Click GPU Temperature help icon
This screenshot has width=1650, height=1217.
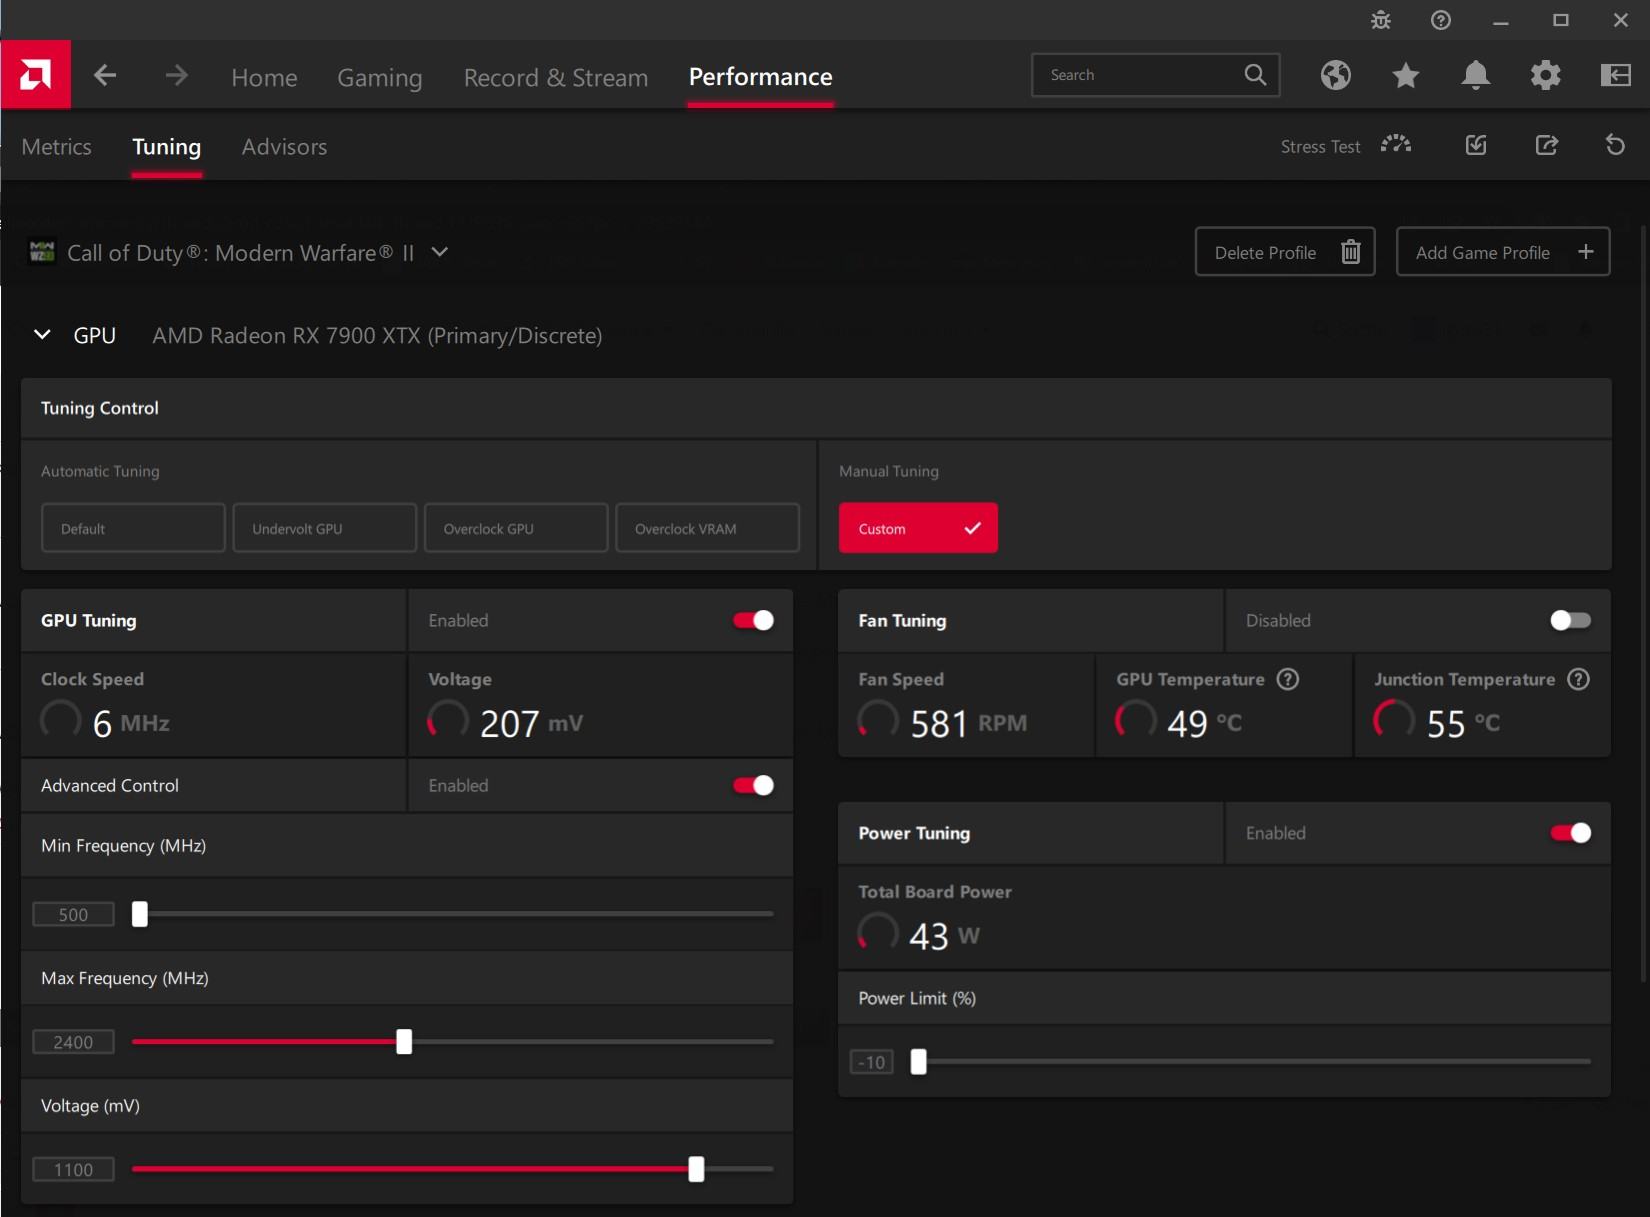coord(1288,679)
